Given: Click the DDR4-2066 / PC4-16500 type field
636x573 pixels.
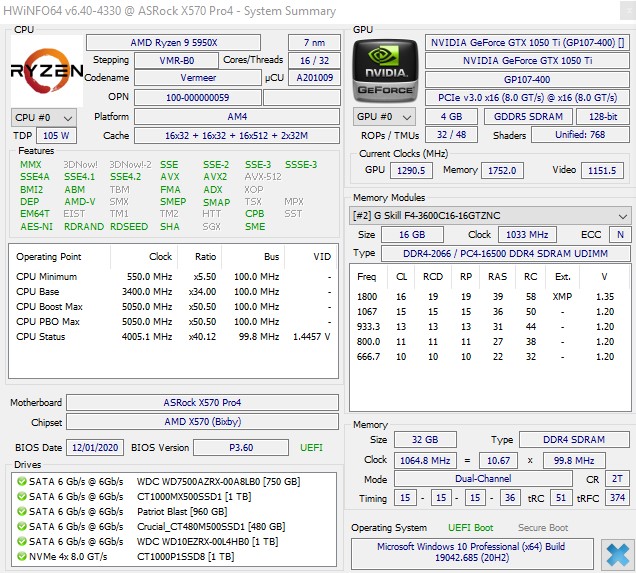Looking at the screenshot, I should pos(505,254).
